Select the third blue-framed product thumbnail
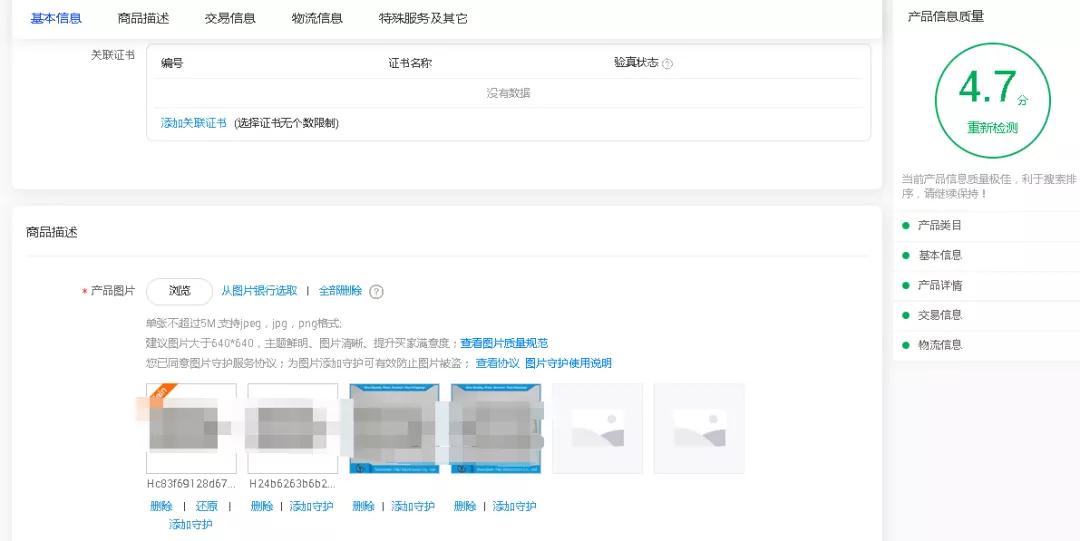 (x=394, y=429)
